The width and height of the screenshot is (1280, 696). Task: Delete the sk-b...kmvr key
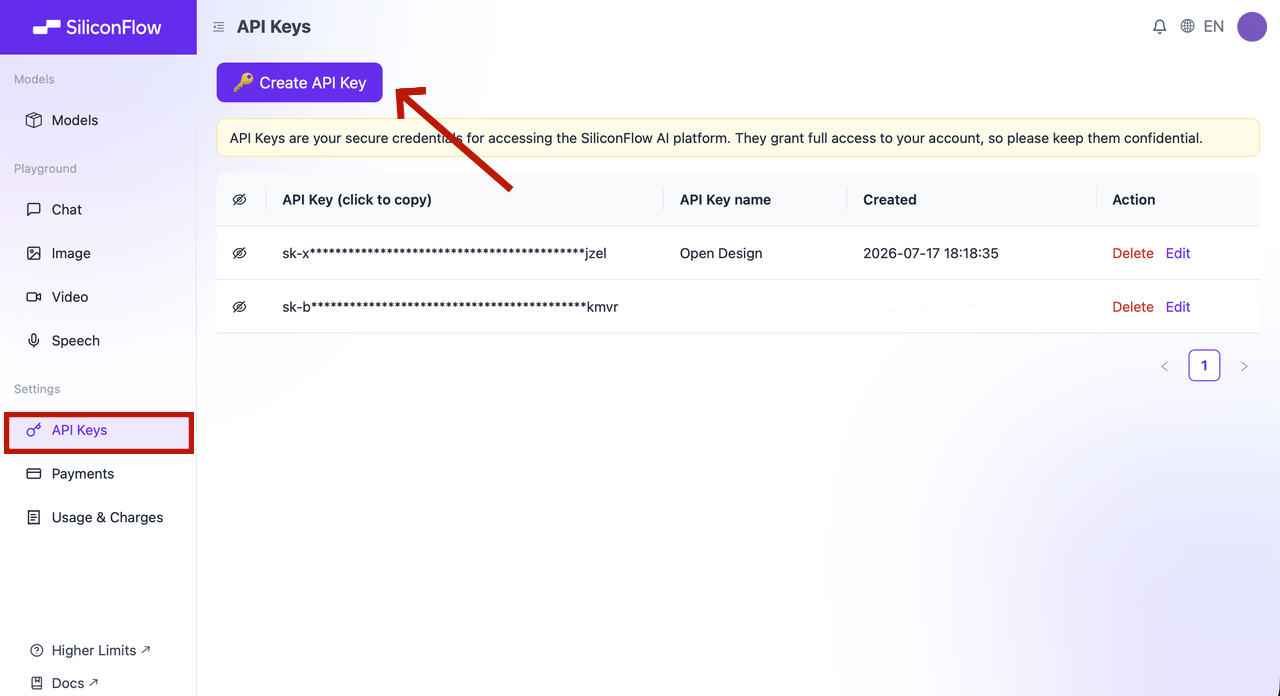pos(1133,307)
